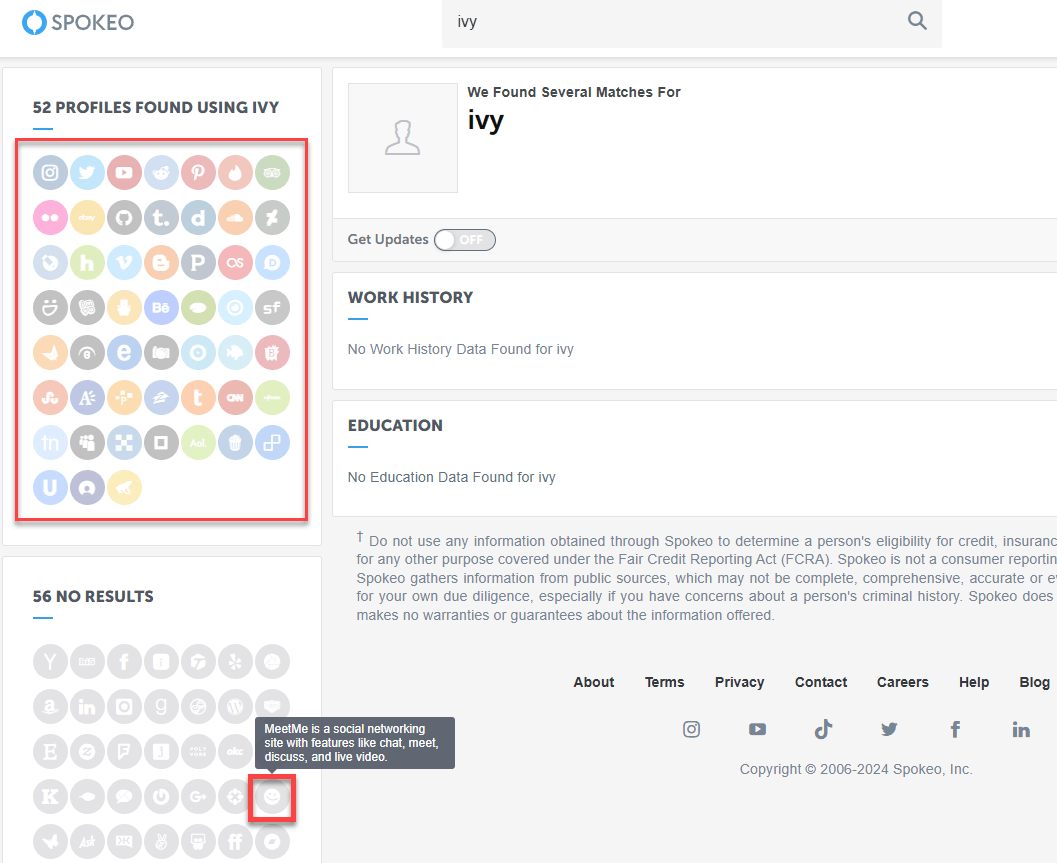
Task: Click the Pinterest icon under profiles found
Action: click(x=198, y=172)
